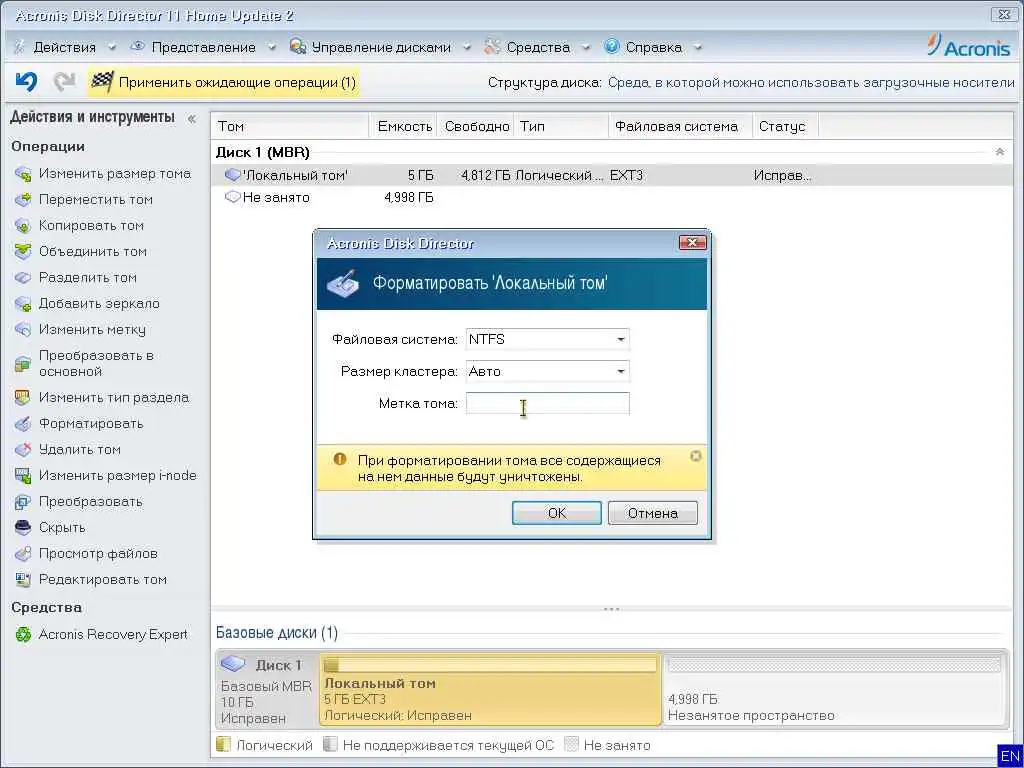Click the 'Изменить метку' icon
The width and height of the screenshot is (1024, 768).
pos(23,330)
